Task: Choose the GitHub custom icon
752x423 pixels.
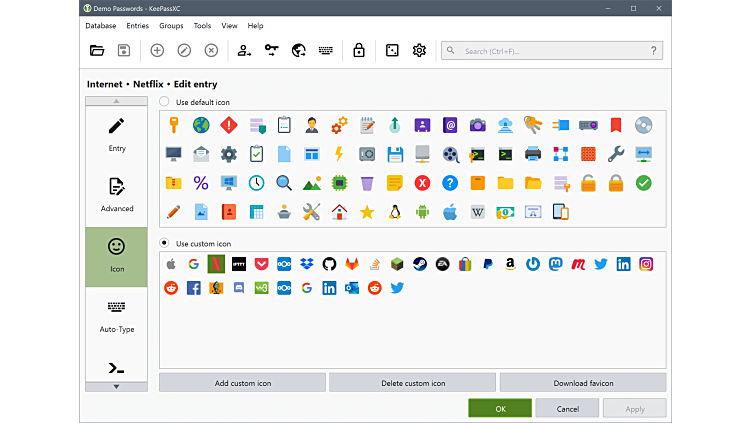Action: (x=329, y=264)
